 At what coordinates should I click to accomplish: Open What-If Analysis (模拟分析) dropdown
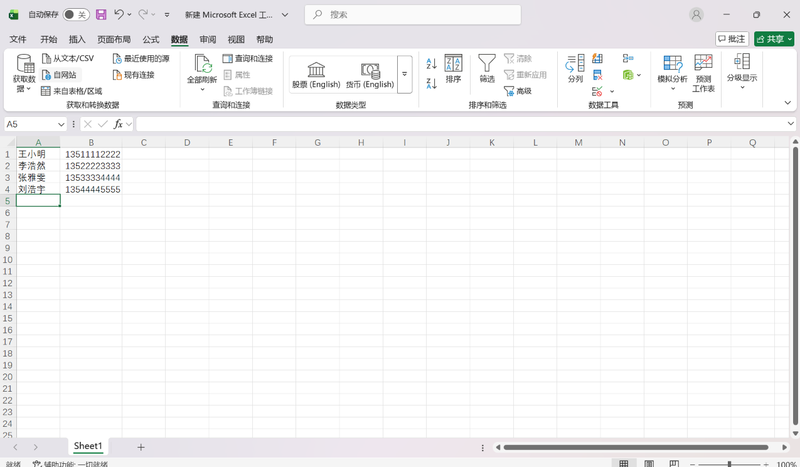tap(672, 72)
